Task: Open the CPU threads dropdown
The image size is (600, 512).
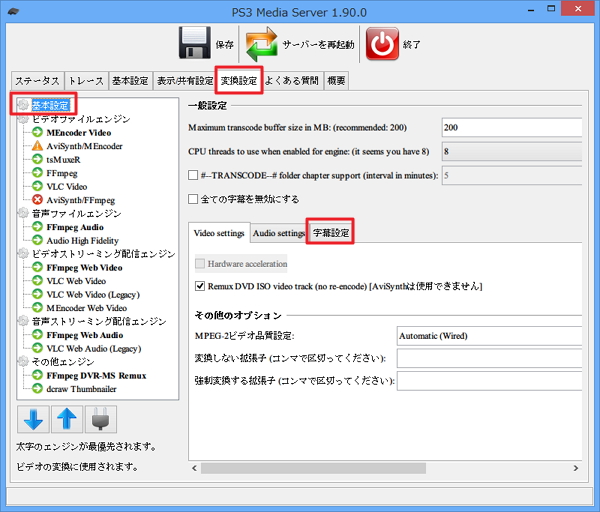Action: [x=512, y=152]
